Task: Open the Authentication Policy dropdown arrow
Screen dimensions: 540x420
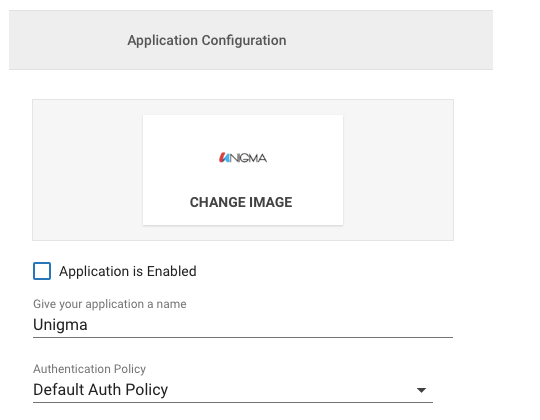Action: tap(421, 390)
